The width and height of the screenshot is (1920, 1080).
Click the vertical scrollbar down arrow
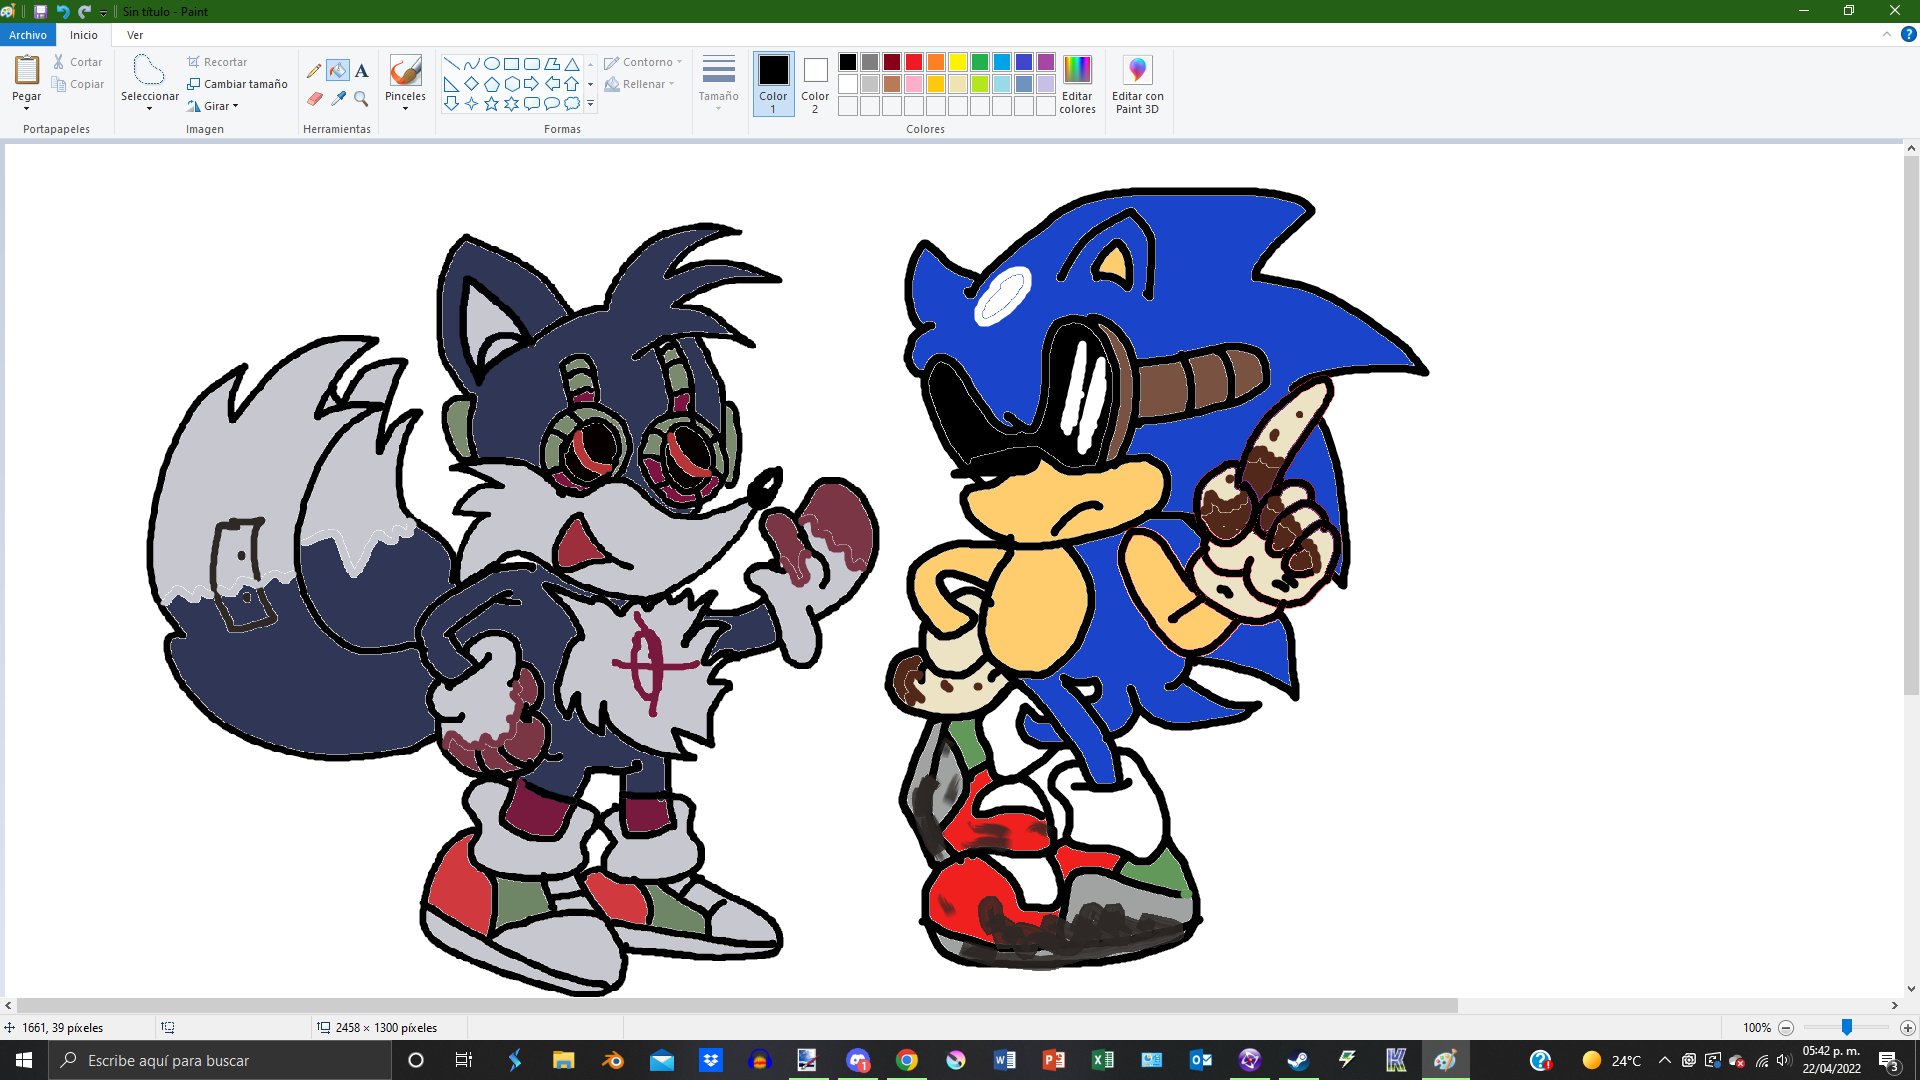1911,989
